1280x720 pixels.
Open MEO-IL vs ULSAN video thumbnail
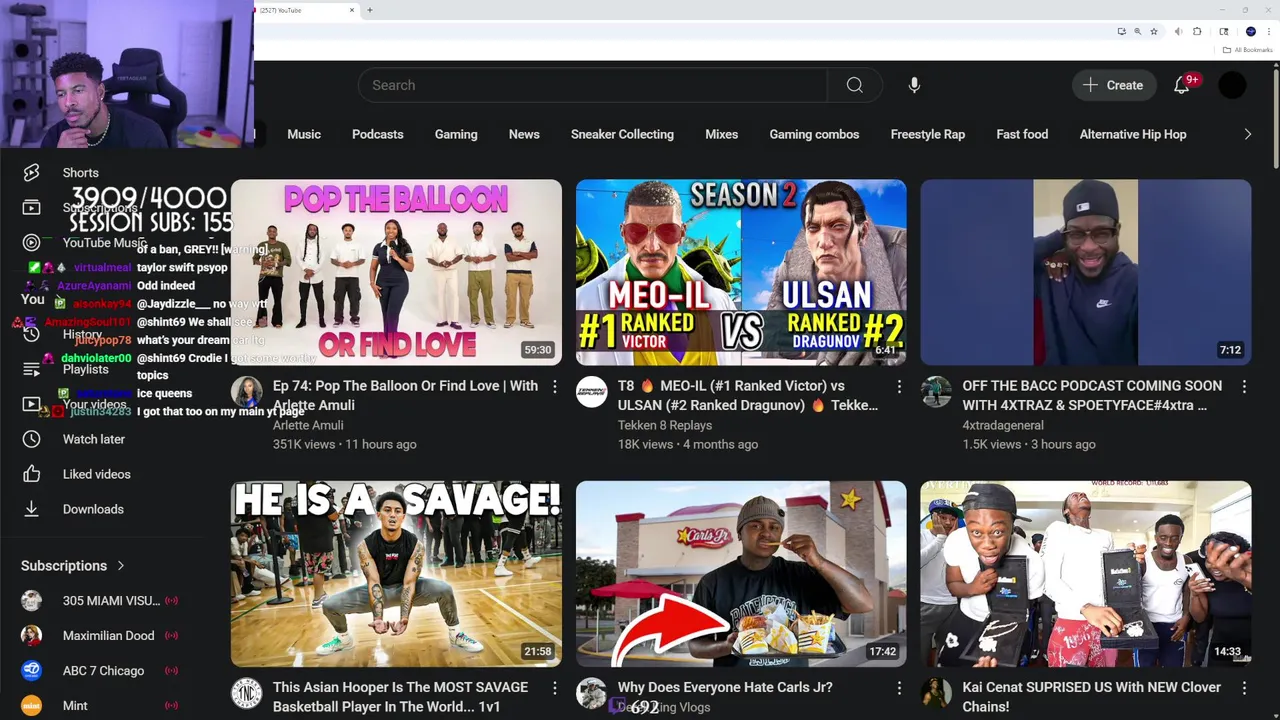point(741,273)
